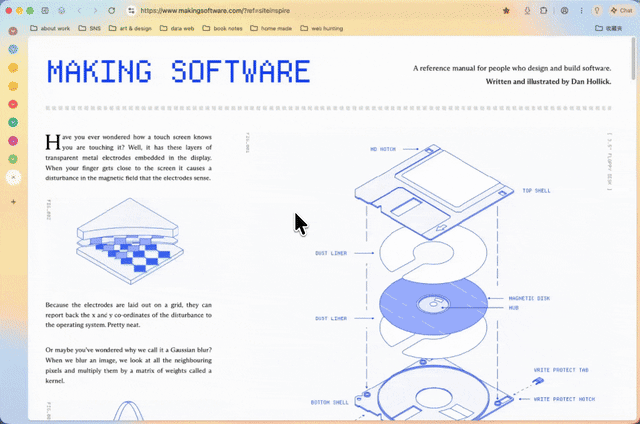Open the 'book notes' bookmark folder
The height and width of the screenshot is (424, 640).
pos(222,28)
